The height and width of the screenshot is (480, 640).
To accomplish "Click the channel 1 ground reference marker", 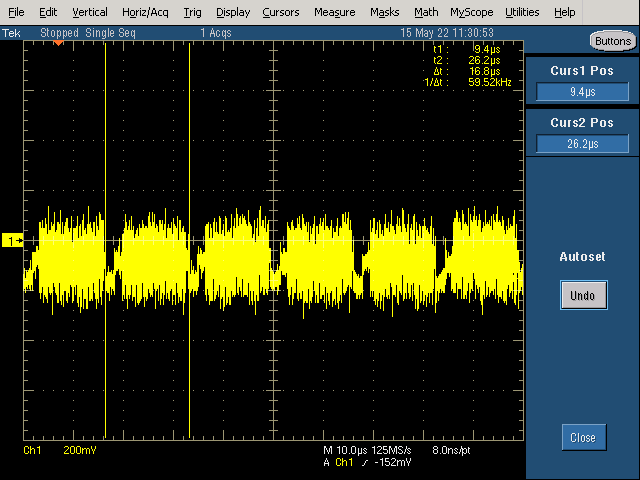I will (13, 241).
